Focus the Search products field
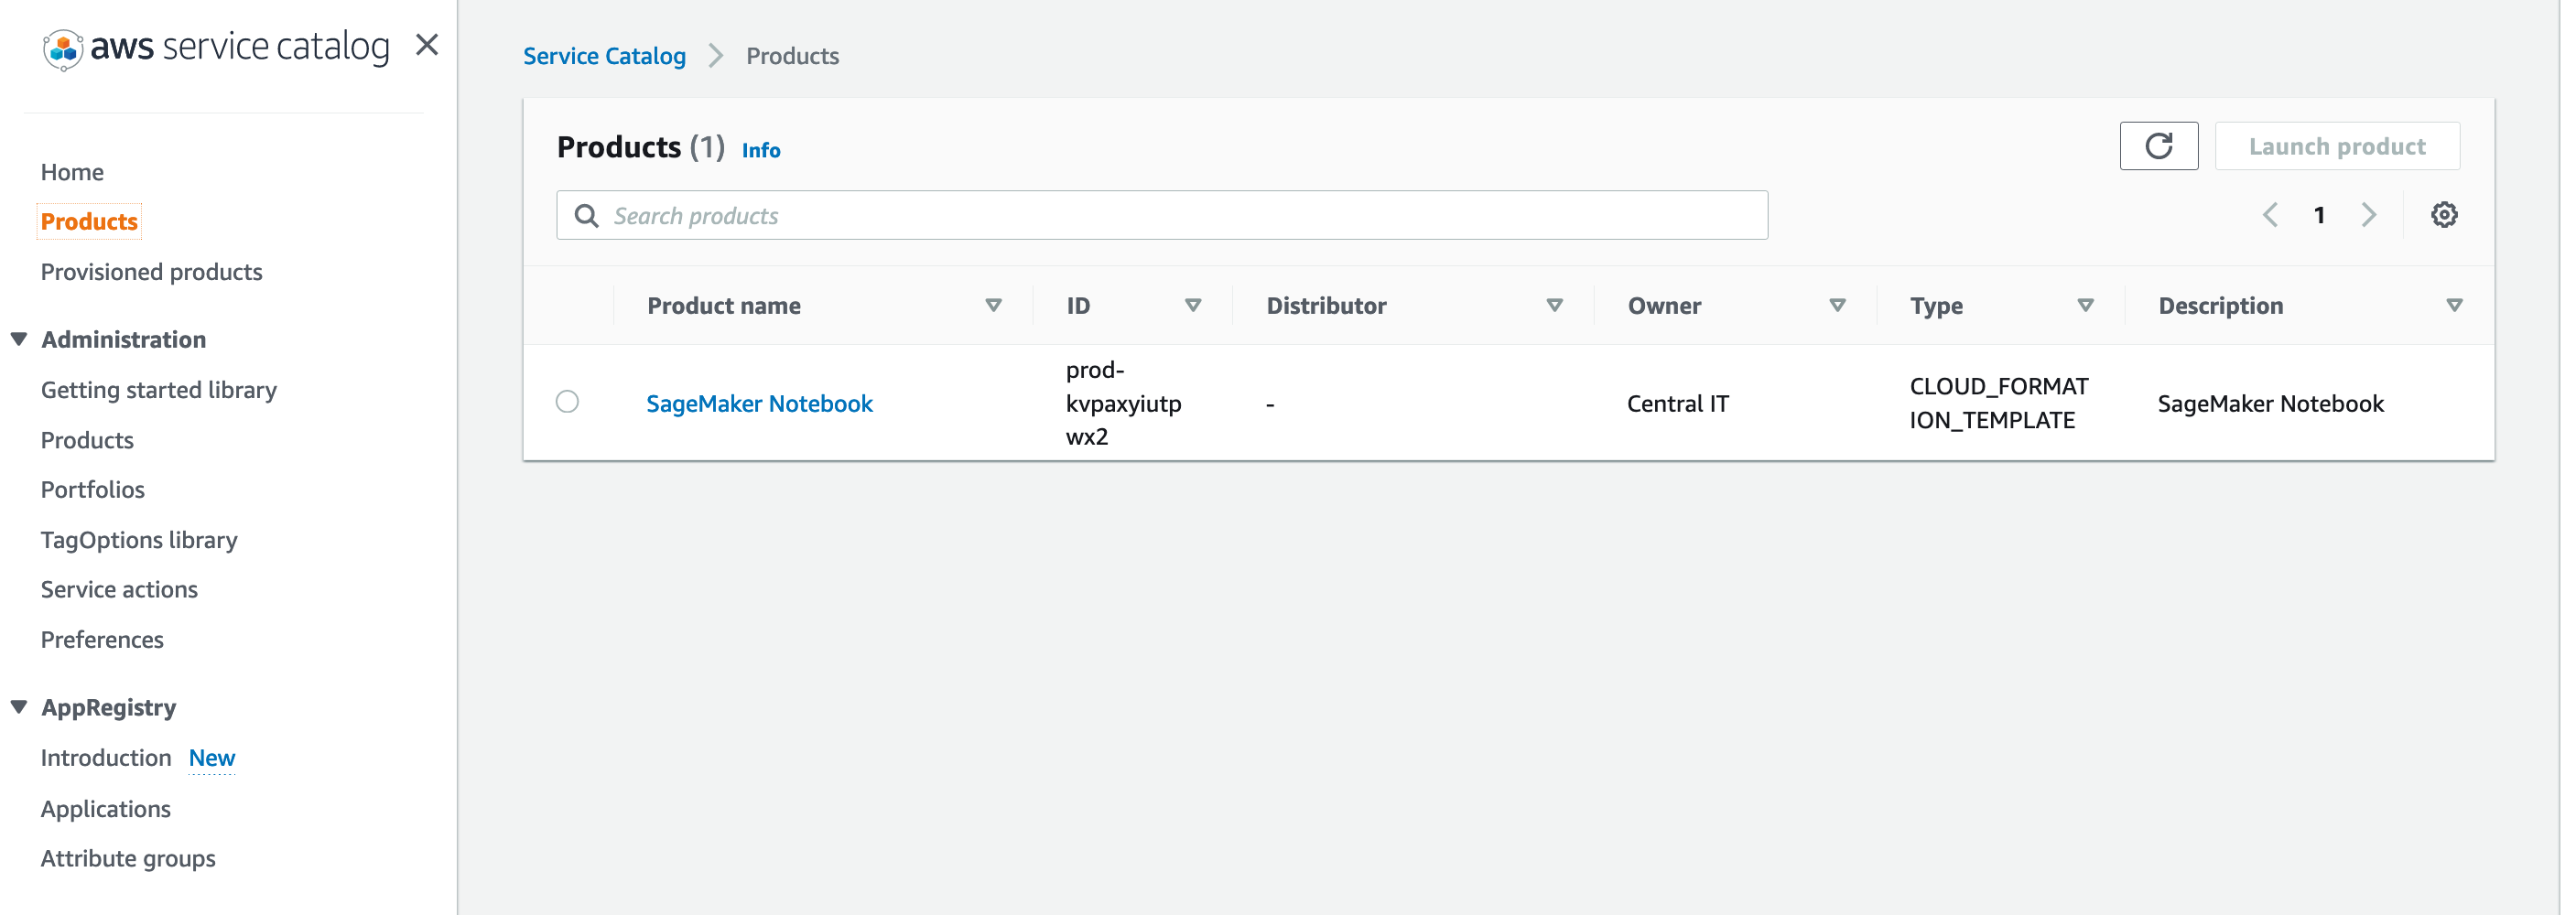The width and height of the screenshot is (2576, 915). pyautogui.click(x=1162, y=216)
